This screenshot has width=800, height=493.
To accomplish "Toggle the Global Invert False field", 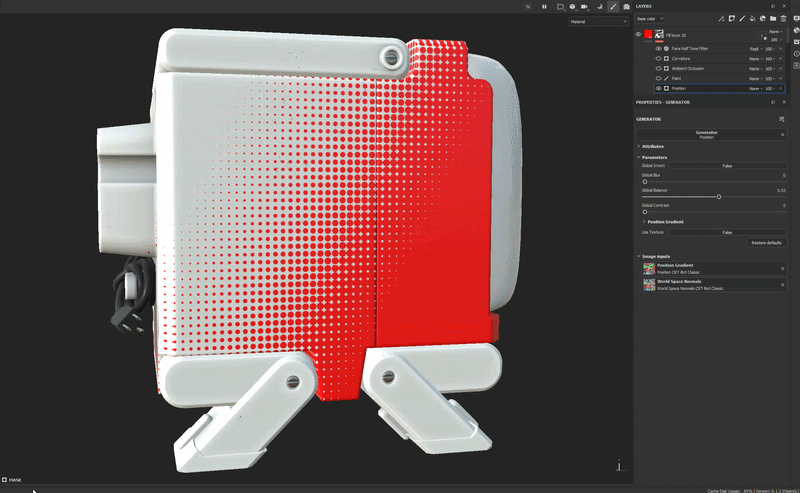I will click(x=727, y=166).
